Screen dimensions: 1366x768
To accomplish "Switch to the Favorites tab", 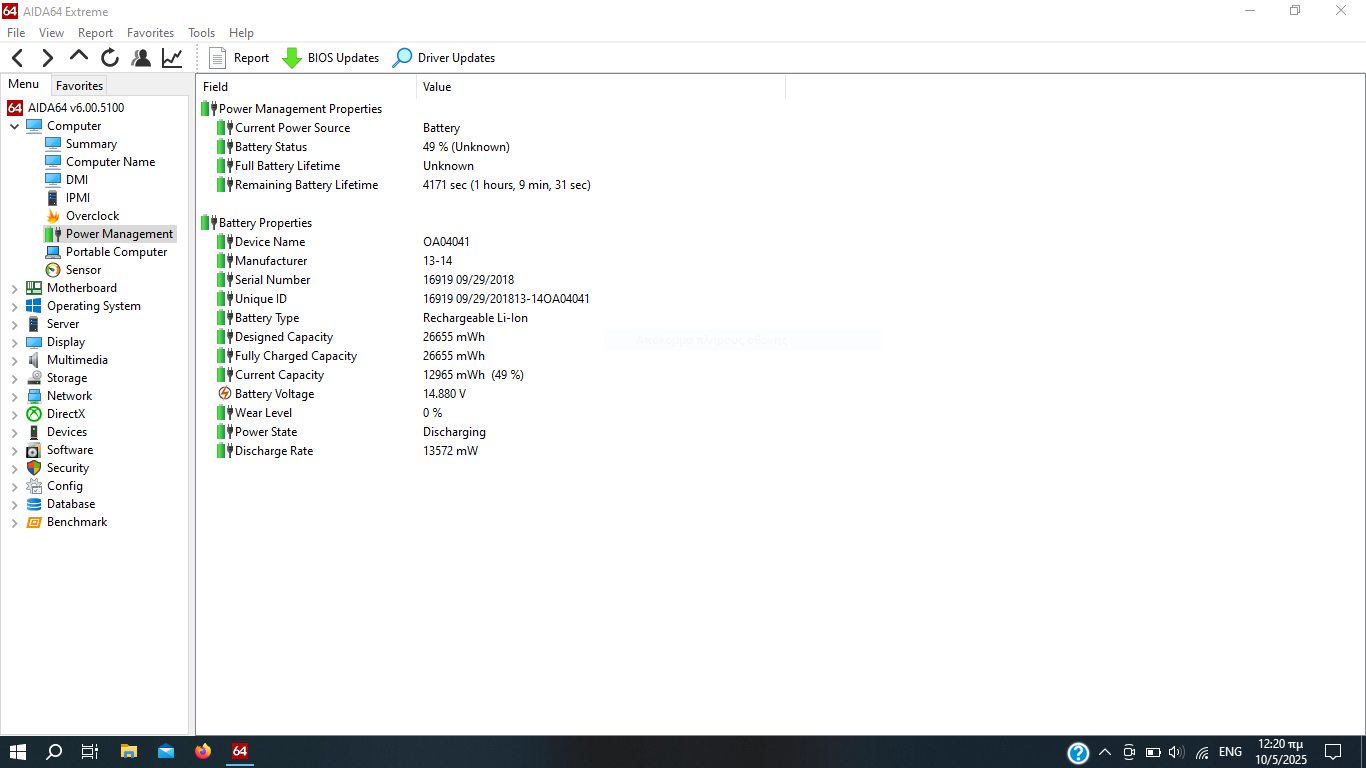I will [x=79, y=86].
